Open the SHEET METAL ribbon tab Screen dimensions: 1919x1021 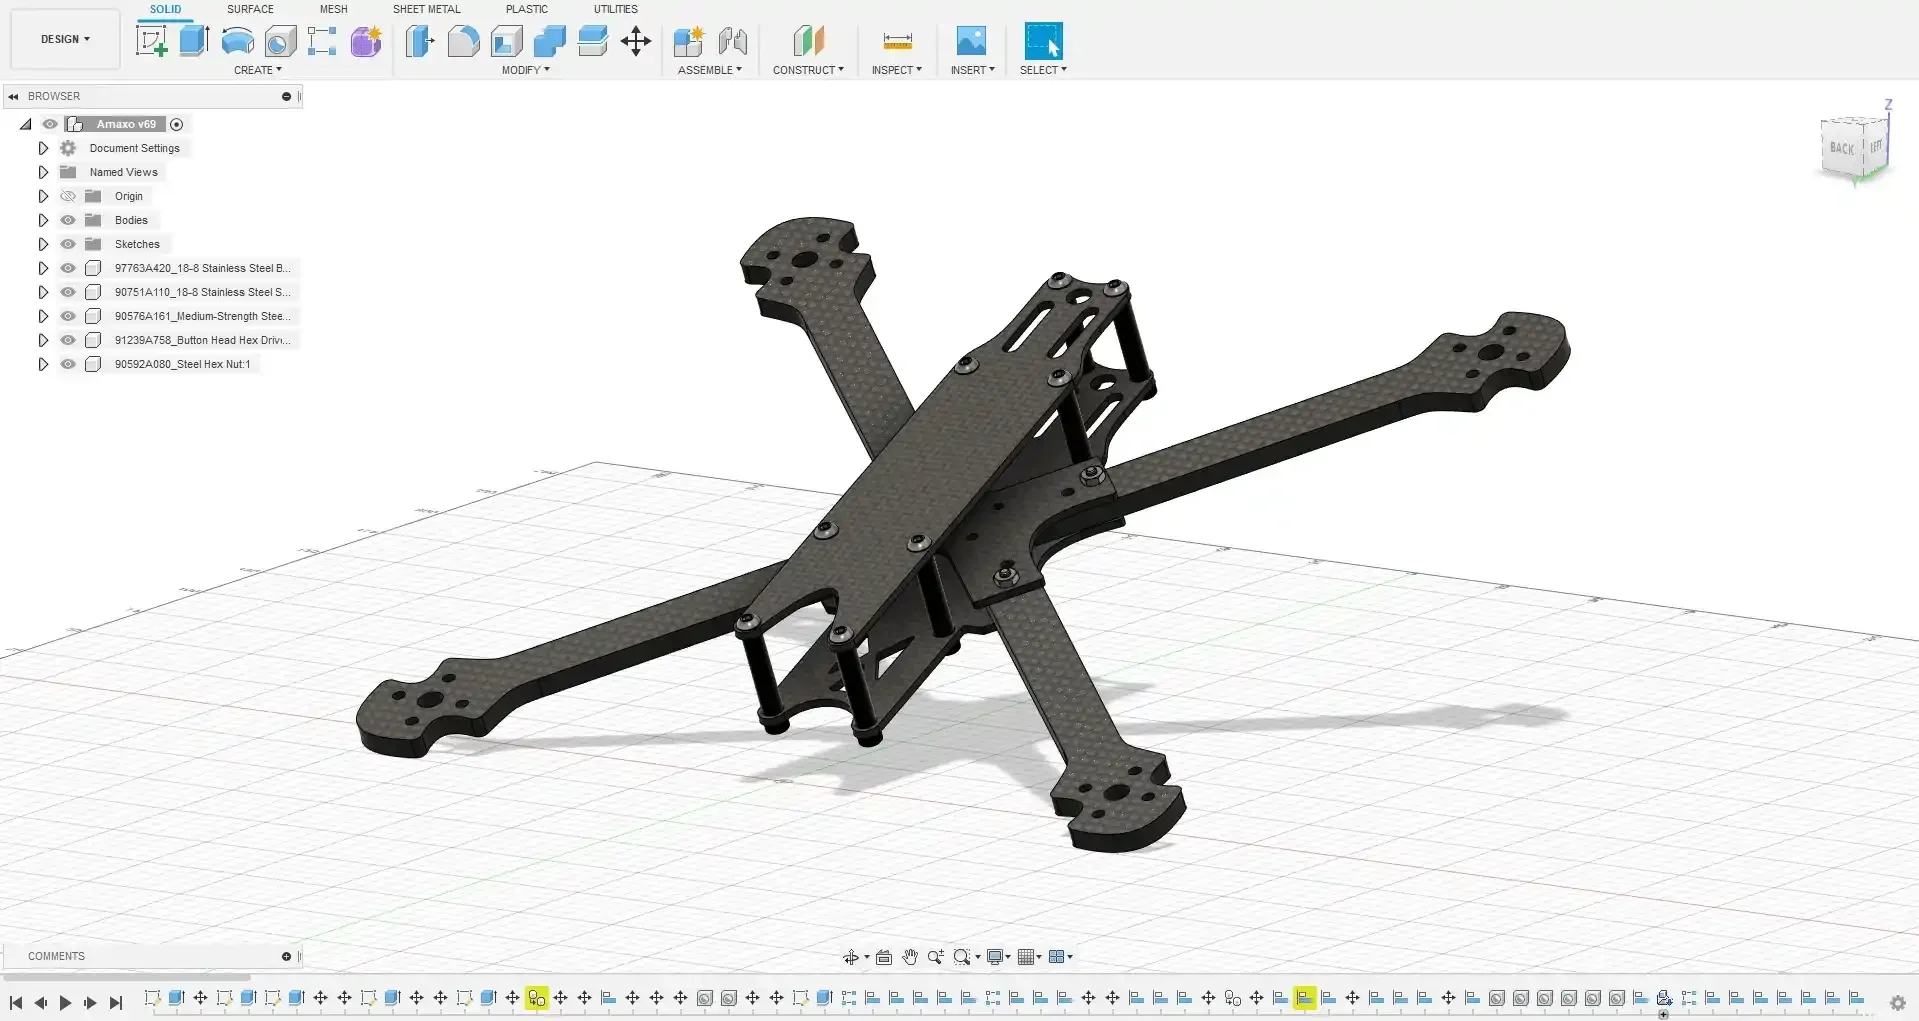[426, 9]
